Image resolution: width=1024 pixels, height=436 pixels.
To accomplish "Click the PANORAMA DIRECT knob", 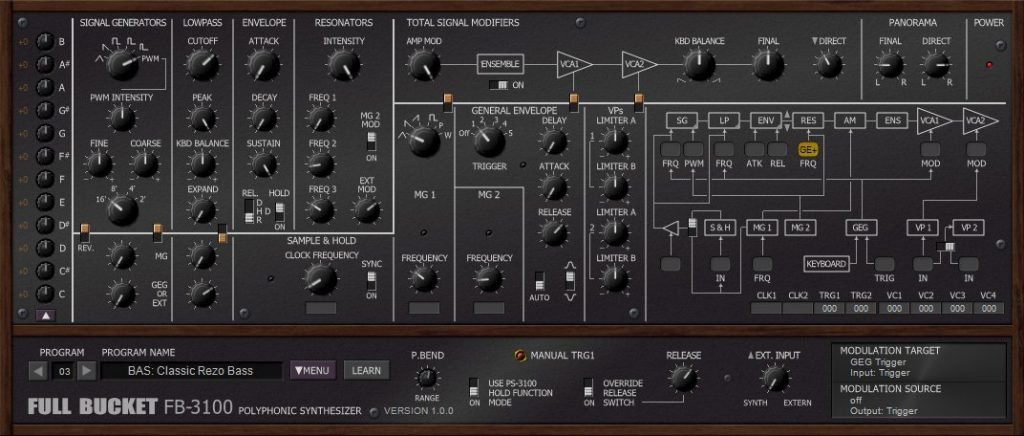I will 936,65.
